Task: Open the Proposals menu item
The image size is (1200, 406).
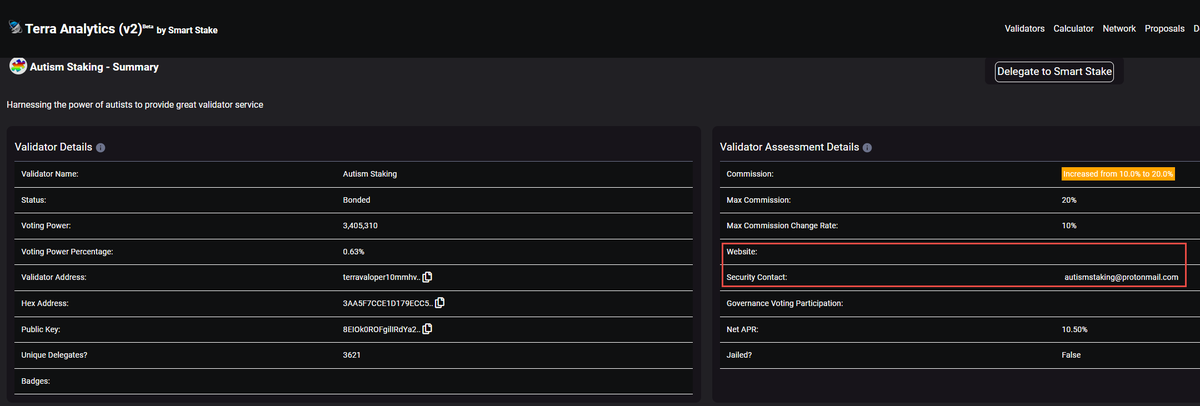Action: pyautogui.click(x=1165, y=29)
